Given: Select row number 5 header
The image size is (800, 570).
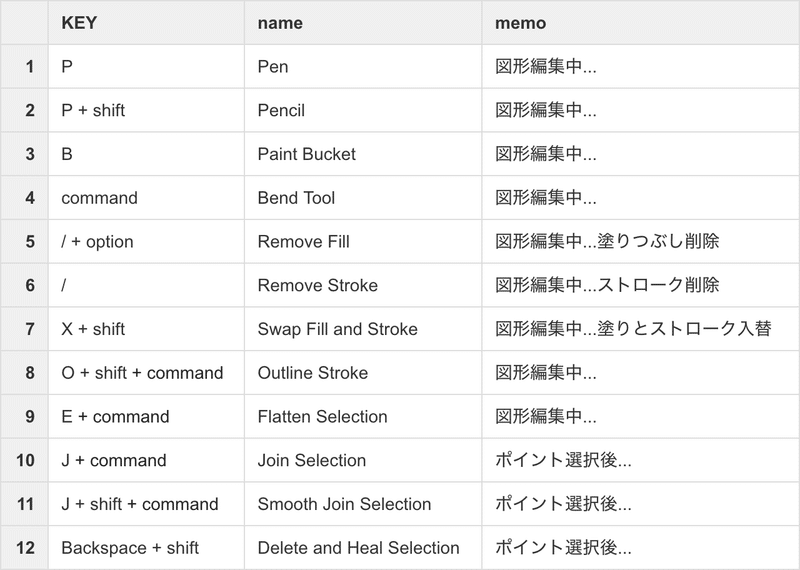Looking at the screenshot, I should tap(24, 241).
